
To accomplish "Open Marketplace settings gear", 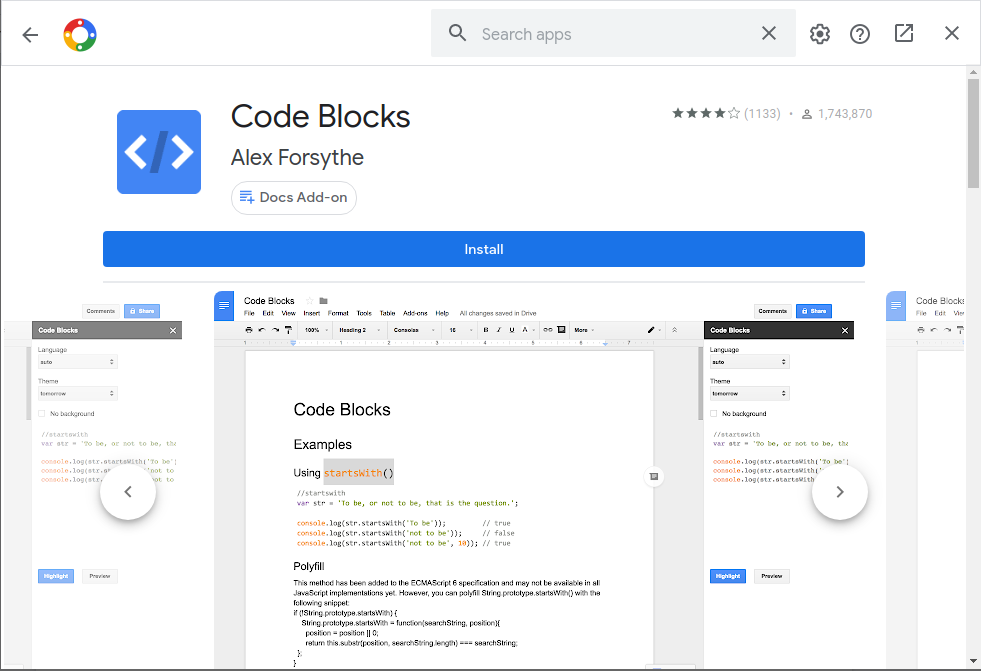I will 820,34.
